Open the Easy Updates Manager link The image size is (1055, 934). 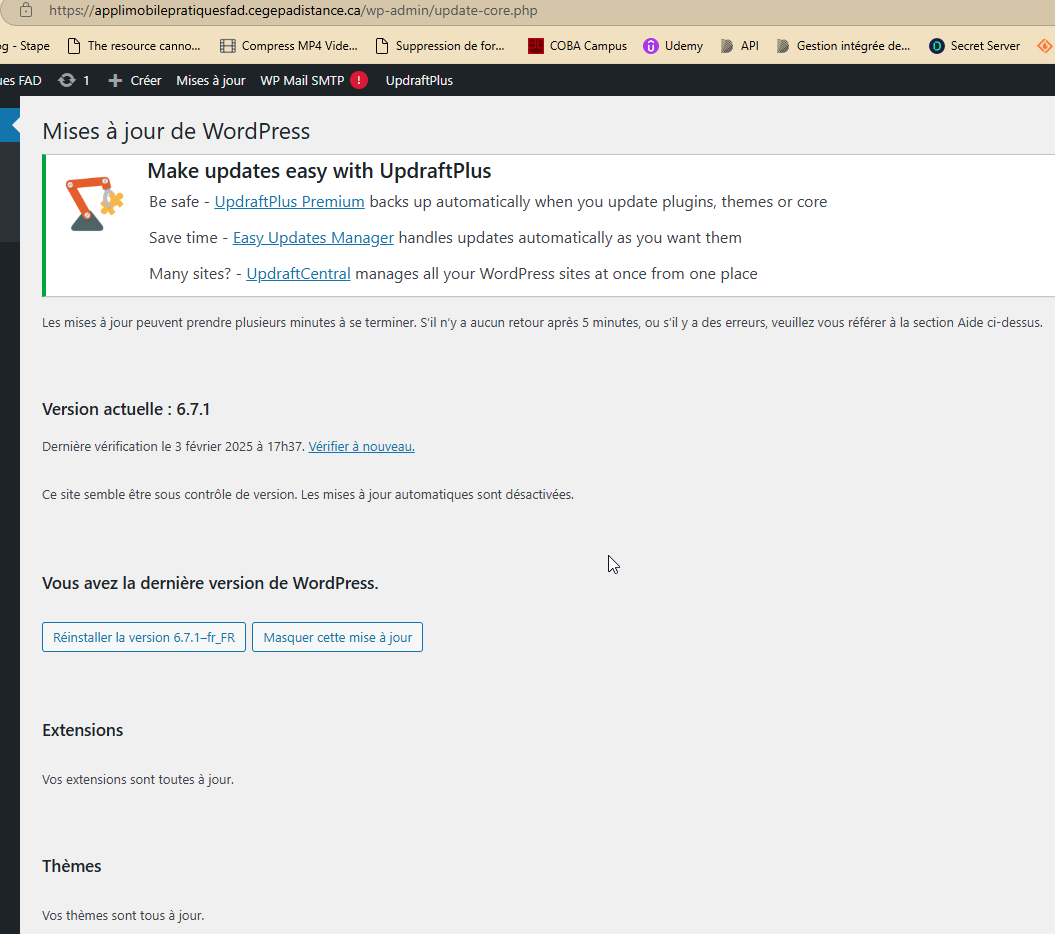(x=313, y=238)
